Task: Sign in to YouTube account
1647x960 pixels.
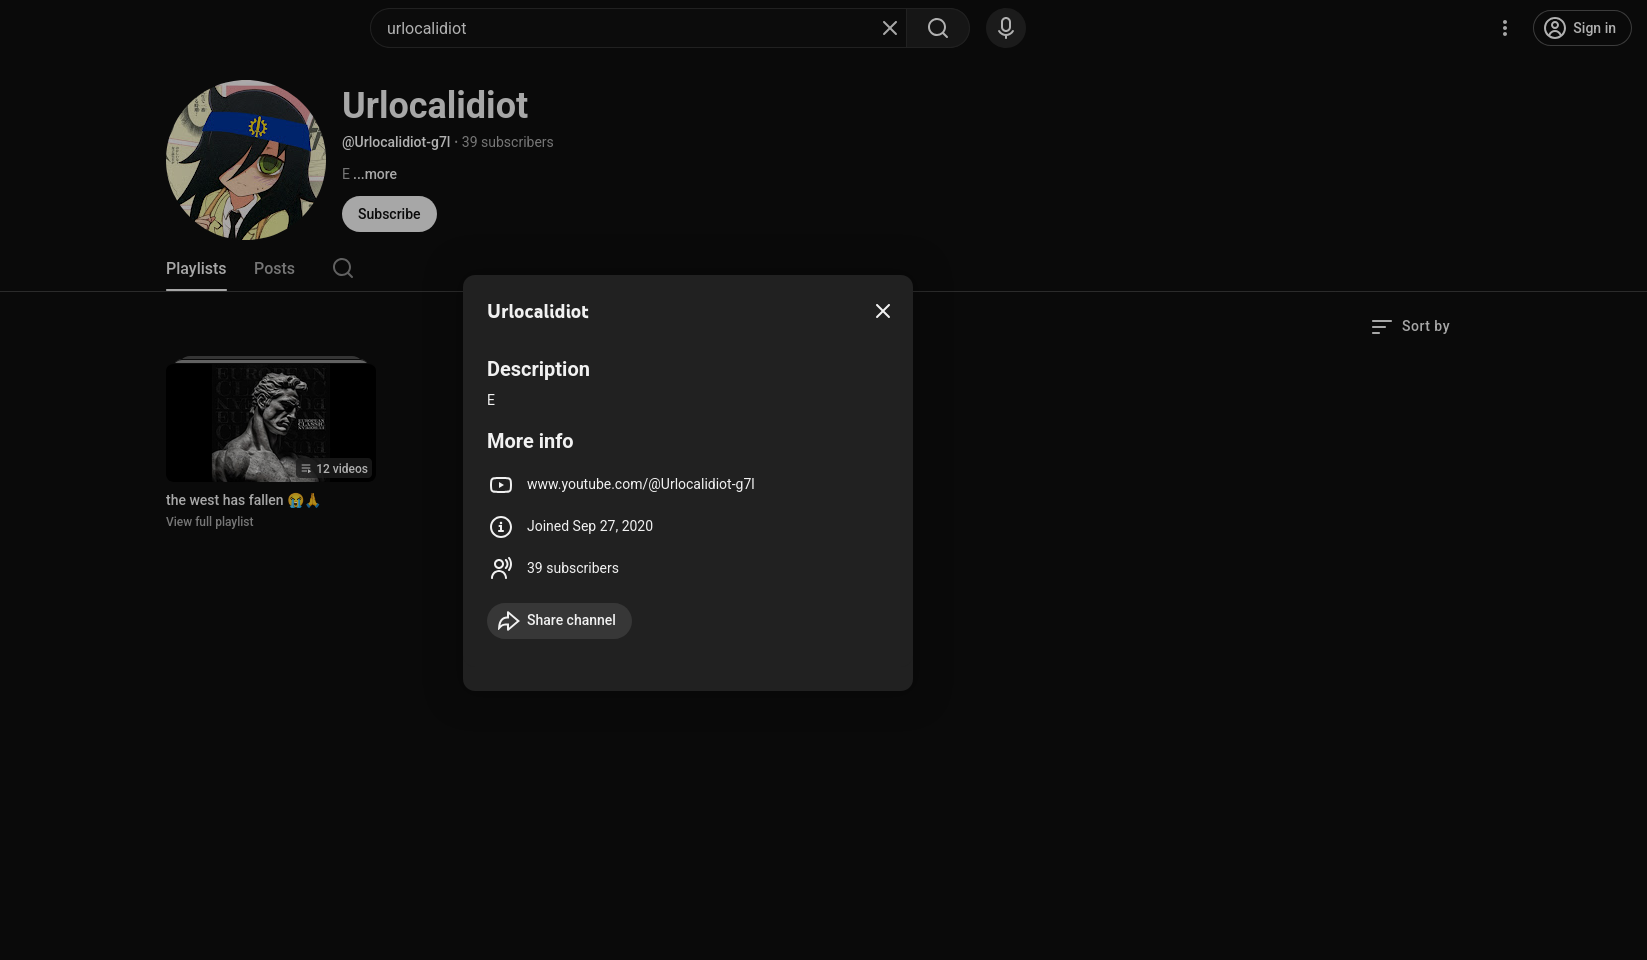Action: click(1581, 28)
